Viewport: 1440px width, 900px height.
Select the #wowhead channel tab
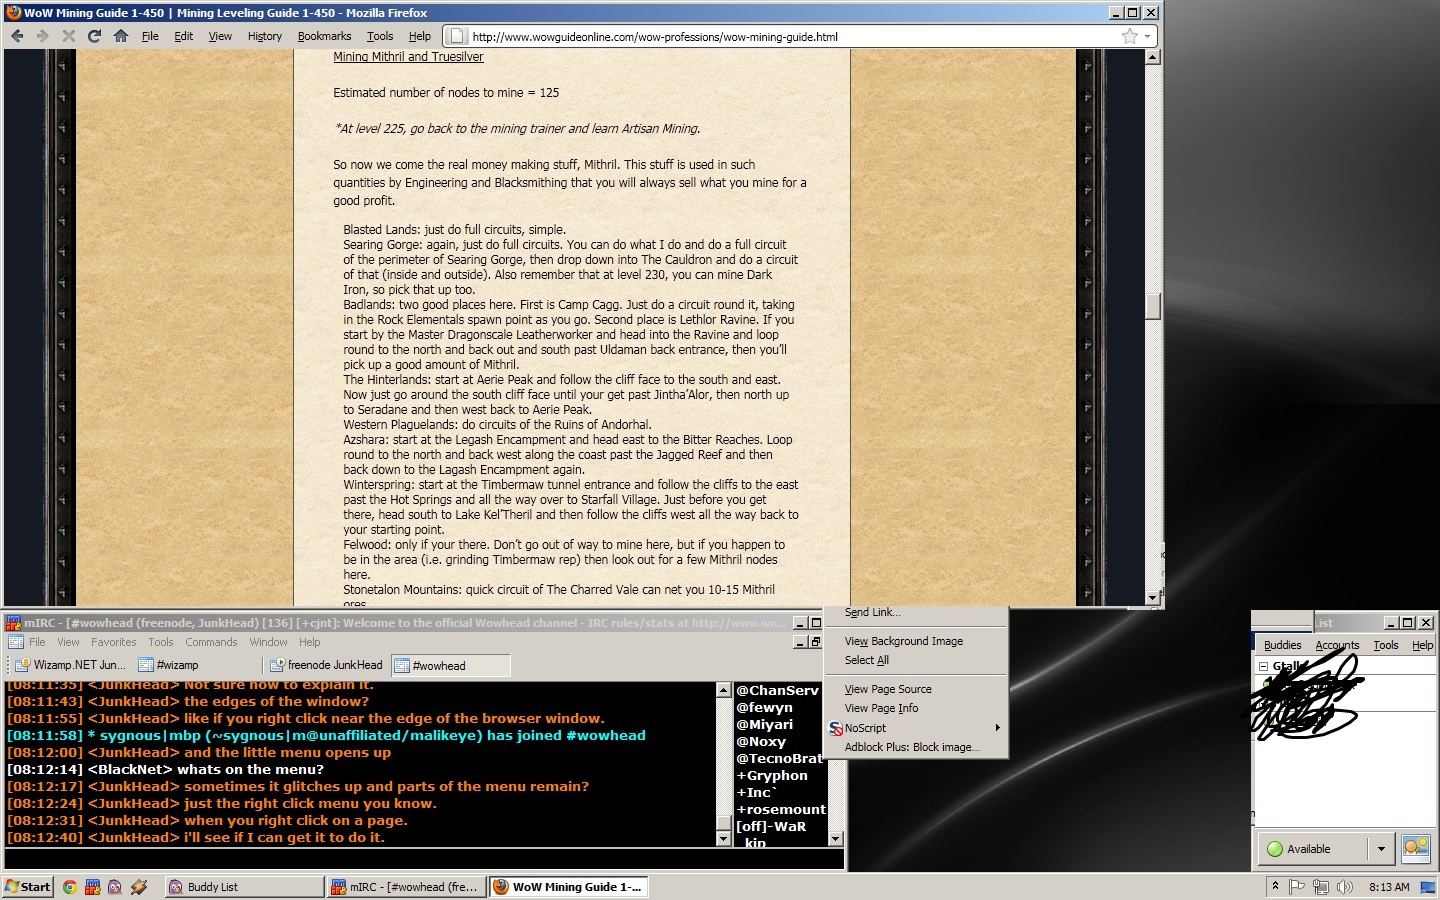pos(450,665)
